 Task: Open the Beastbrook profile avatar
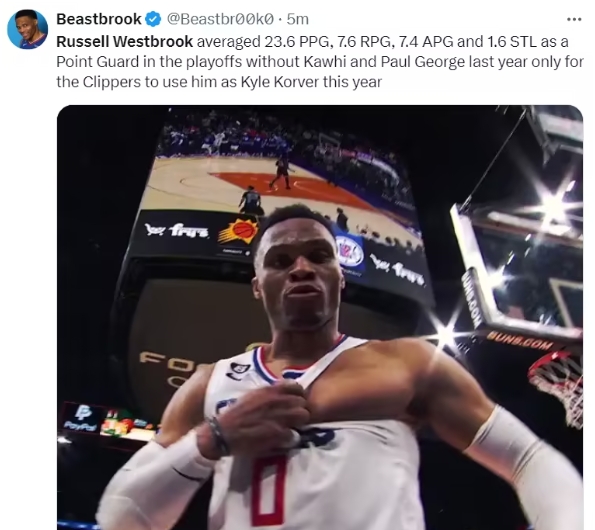[x=28, y=29]
